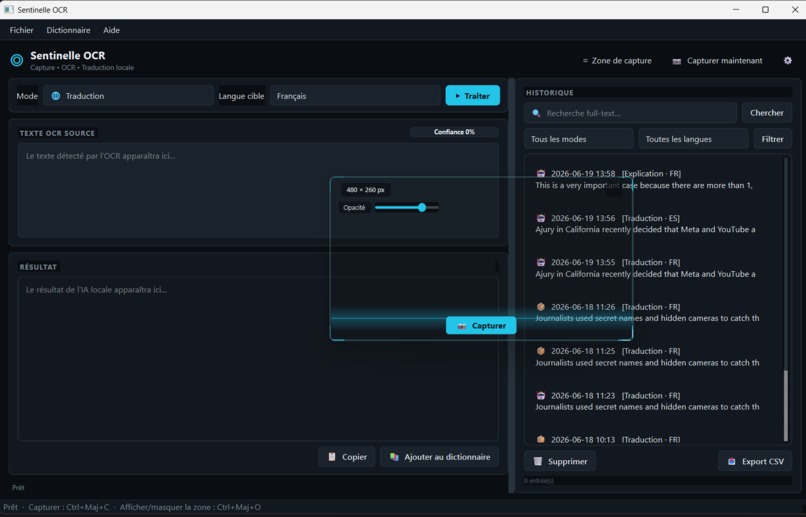The image size is (806, 517).
Task: Click the status bar Capturer : Ctrl+Maj+C text
Action: (x=68, y=507)
